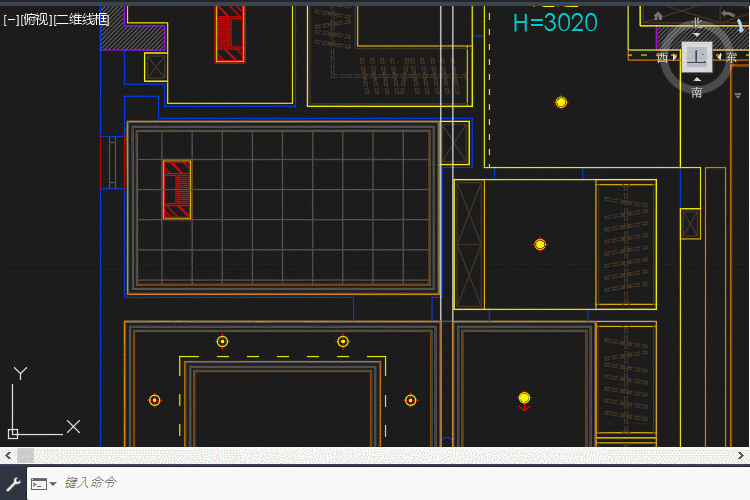The image size is (750, 500).
Task: Open the [俯视] view controls menu
Action: point(36,20)
